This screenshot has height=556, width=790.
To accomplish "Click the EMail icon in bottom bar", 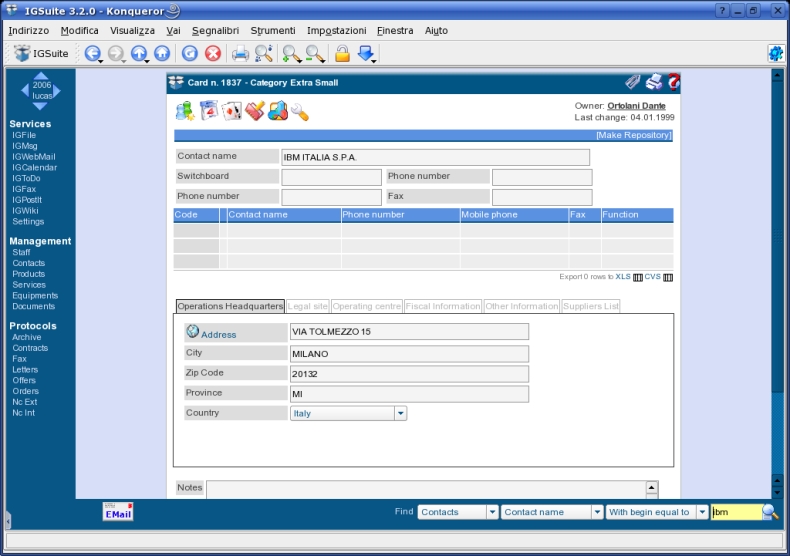I will point(118,511).
